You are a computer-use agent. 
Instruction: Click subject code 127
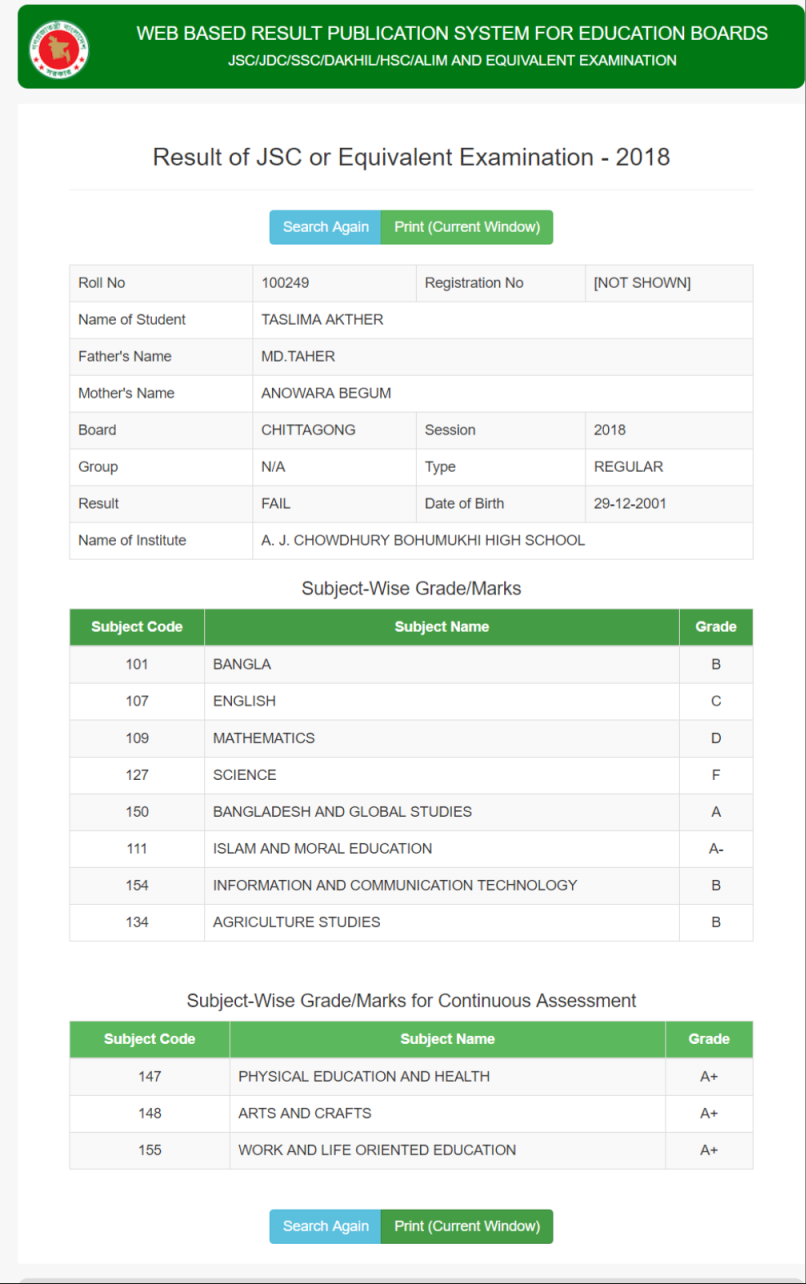pyautogui.click(x=137, y=775)
